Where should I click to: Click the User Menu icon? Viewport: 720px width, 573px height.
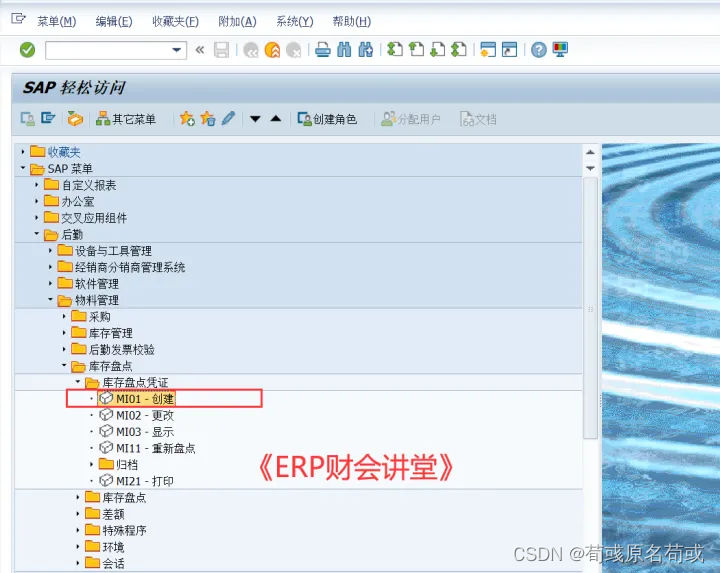tap(28, 119)
